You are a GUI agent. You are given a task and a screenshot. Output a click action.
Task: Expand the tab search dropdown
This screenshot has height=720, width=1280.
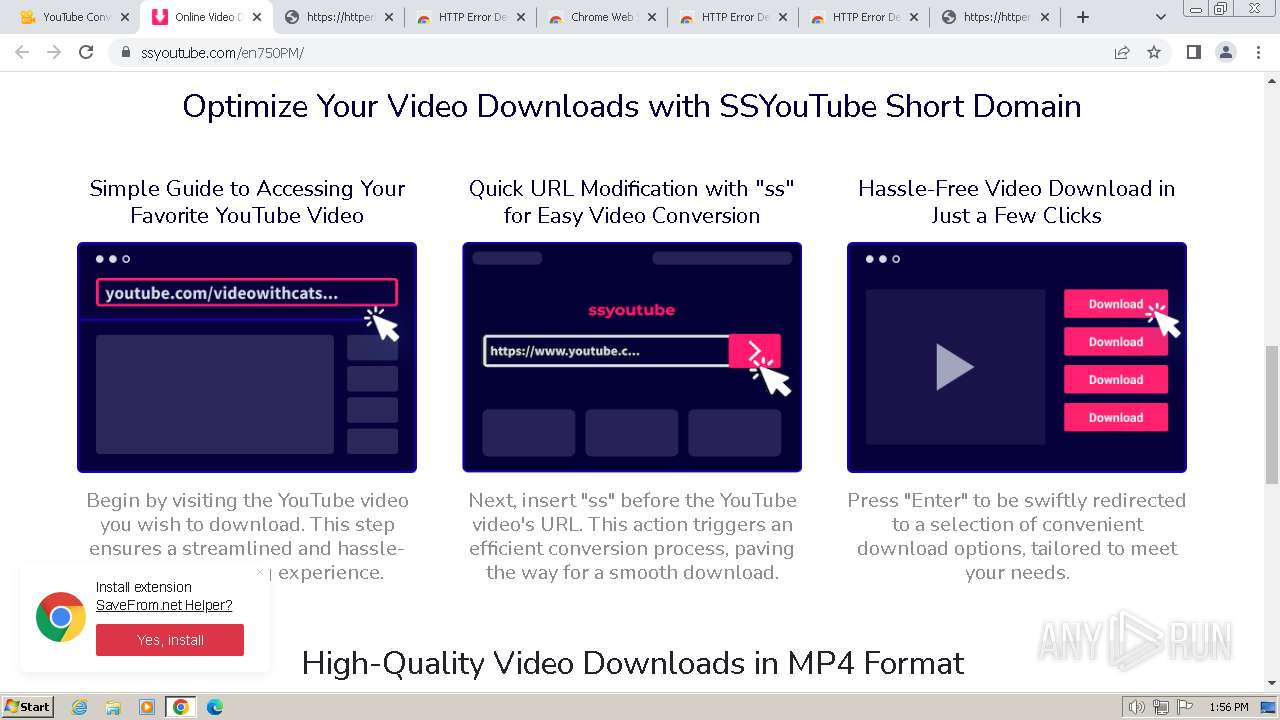pos(1160,17)
